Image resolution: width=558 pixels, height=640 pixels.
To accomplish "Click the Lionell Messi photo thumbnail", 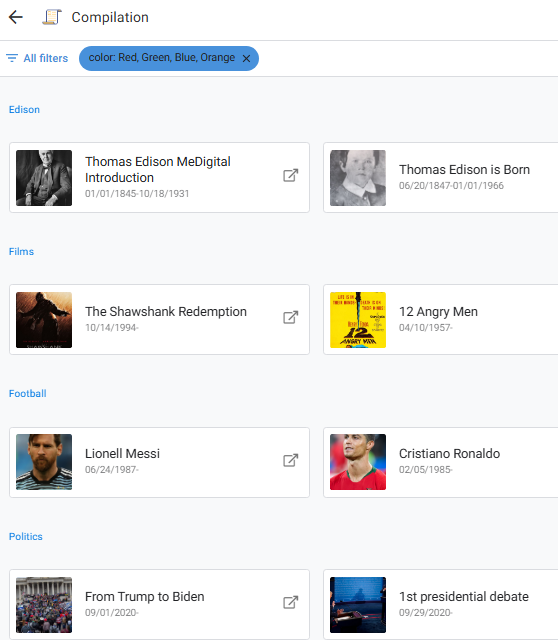I will pos(44,462).
